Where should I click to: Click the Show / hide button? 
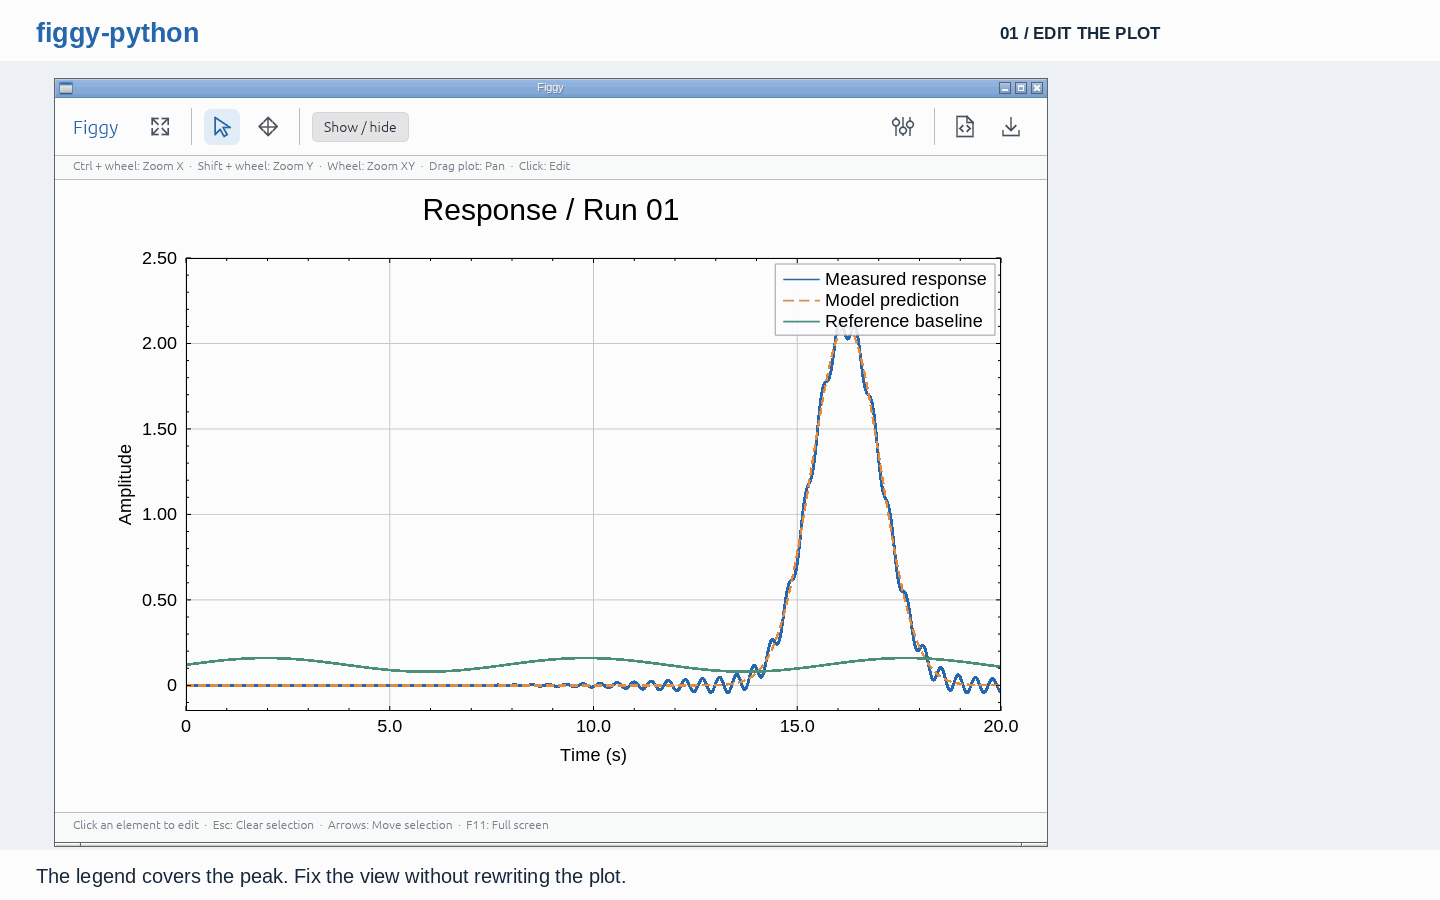tap(360, 127)
